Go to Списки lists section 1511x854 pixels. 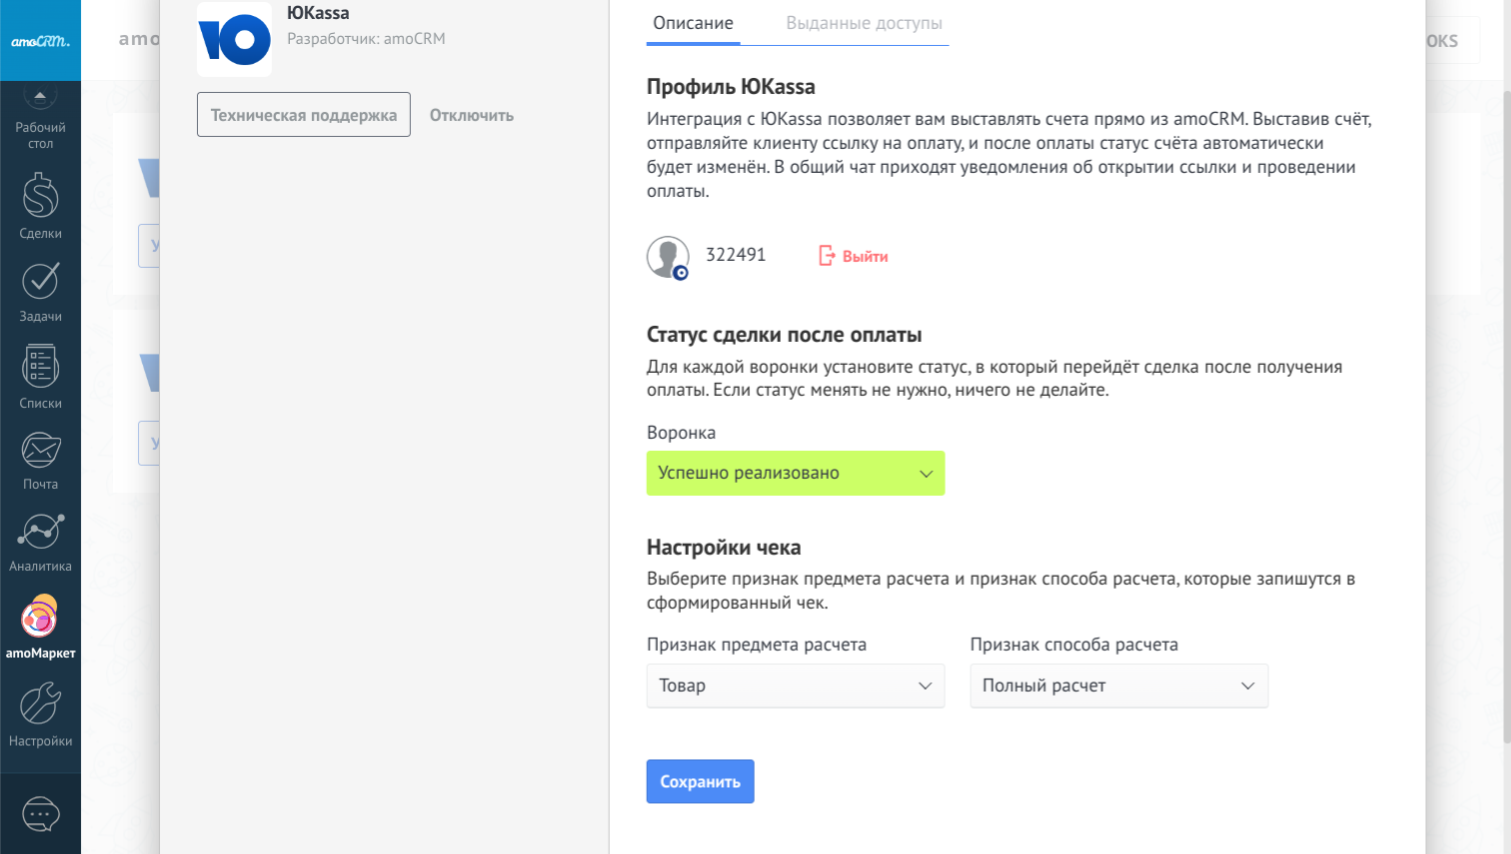click(x=40, y=377)
